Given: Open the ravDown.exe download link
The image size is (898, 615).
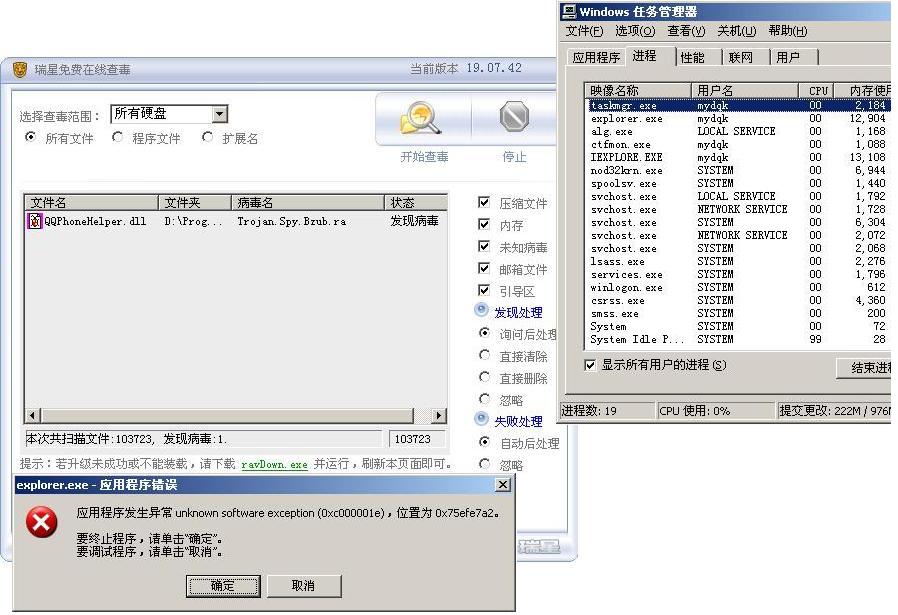Looking at the screenshot, I should click(x=274, y=464).
